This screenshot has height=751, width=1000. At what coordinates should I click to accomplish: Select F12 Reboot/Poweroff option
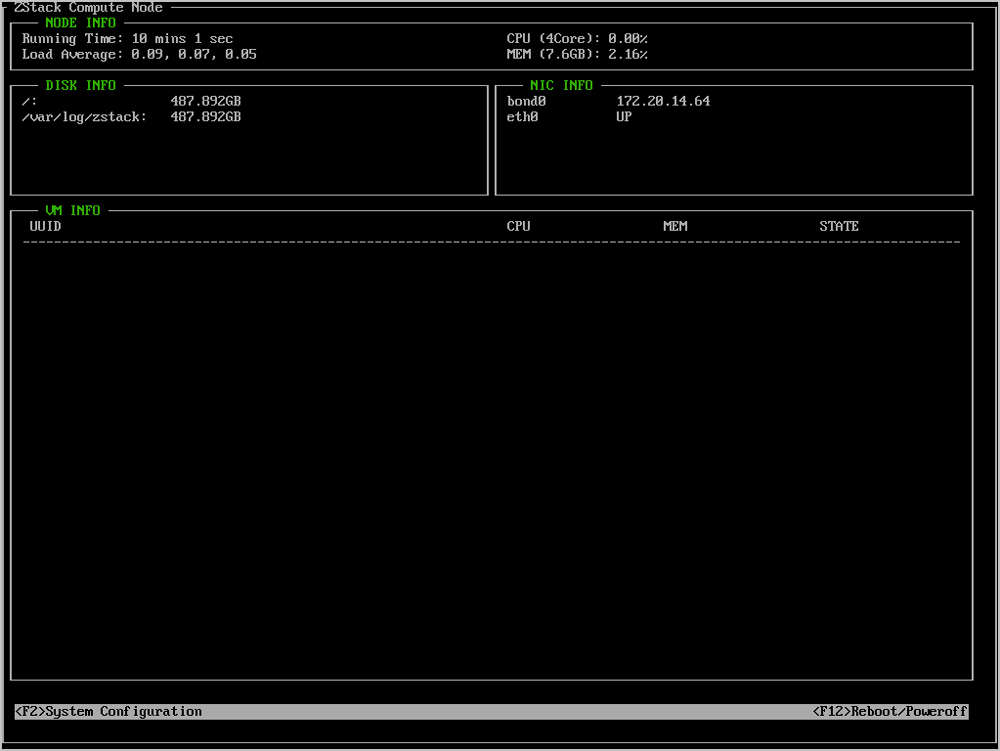pos(890,712)
